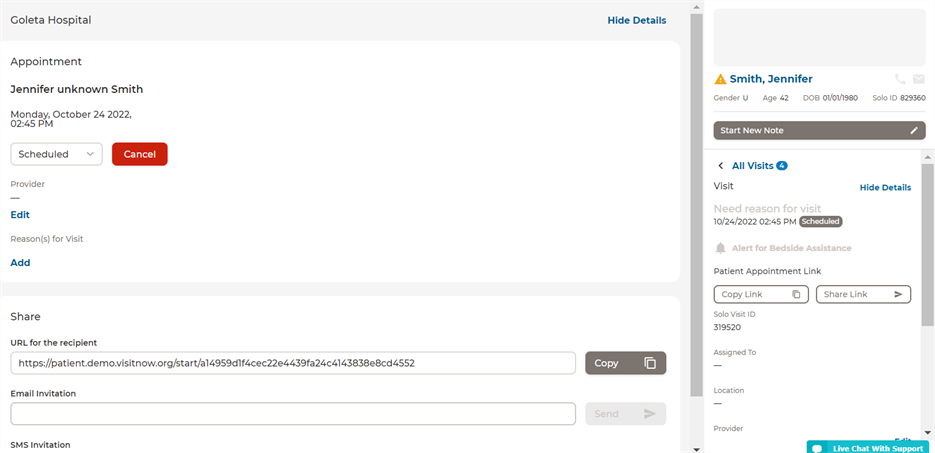
Task: Collapse appointment with top Hide Details link
Action: click(x=636, y=20)
